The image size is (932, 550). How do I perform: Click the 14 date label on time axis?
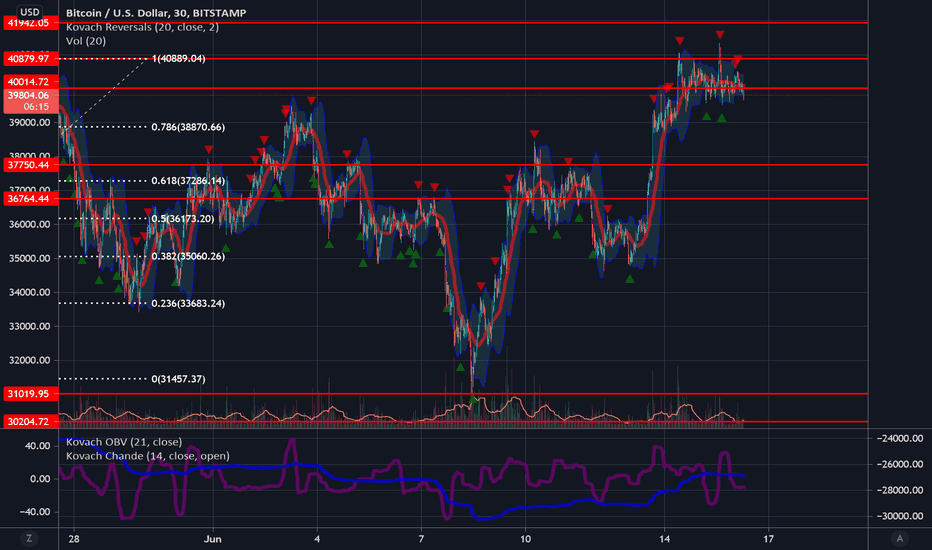[x=664, y=539]
